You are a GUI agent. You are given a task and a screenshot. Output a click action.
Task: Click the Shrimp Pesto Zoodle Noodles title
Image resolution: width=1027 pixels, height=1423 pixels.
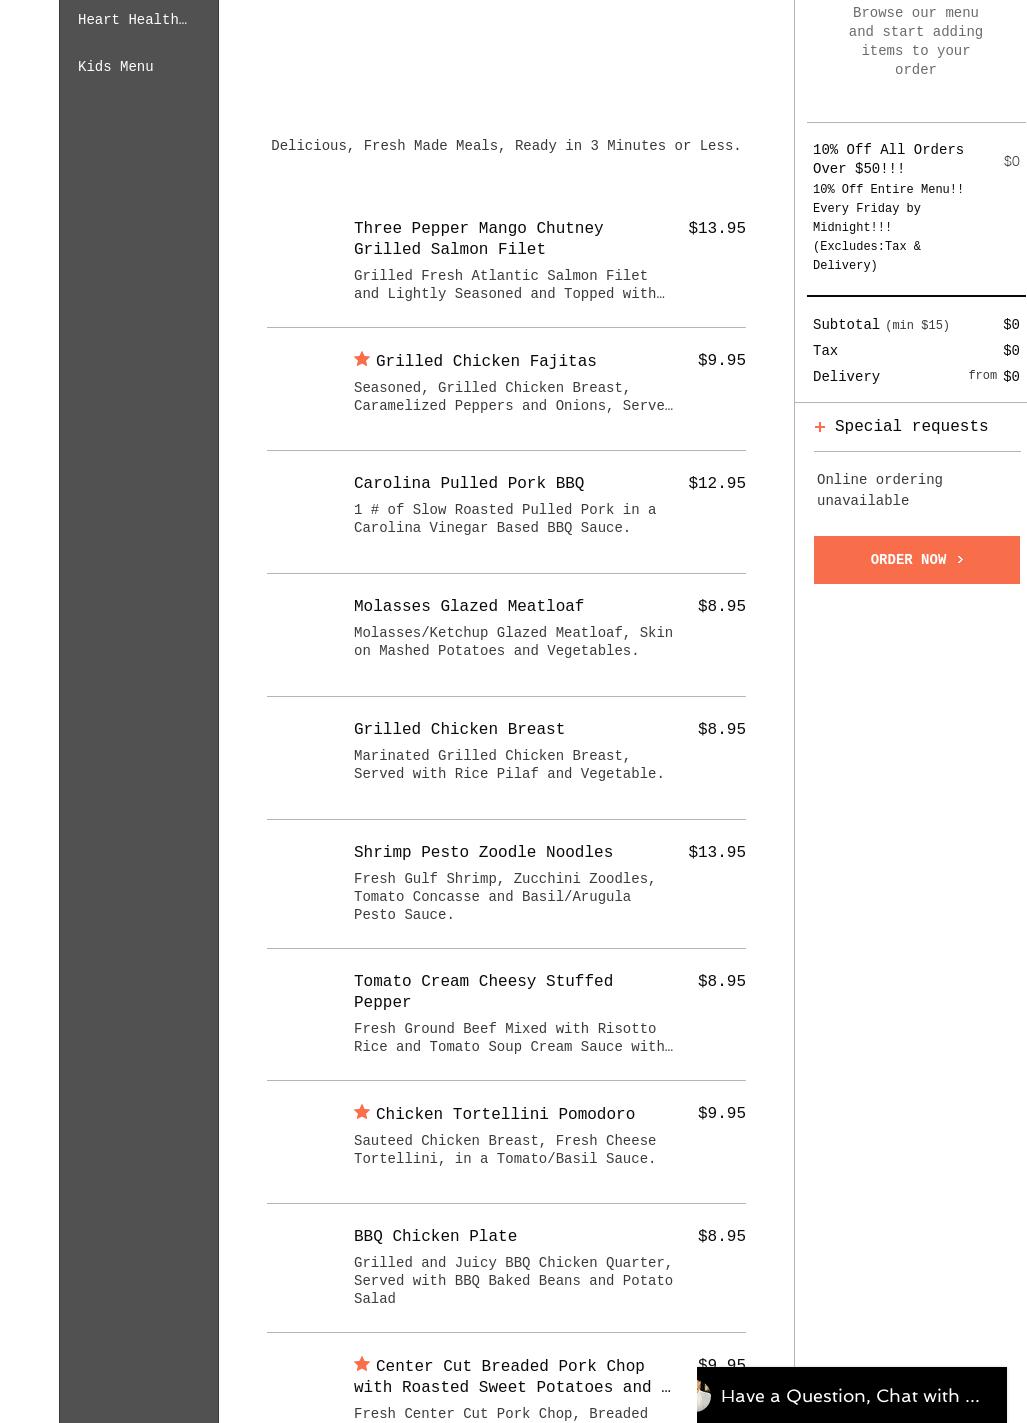coord(483,852)
